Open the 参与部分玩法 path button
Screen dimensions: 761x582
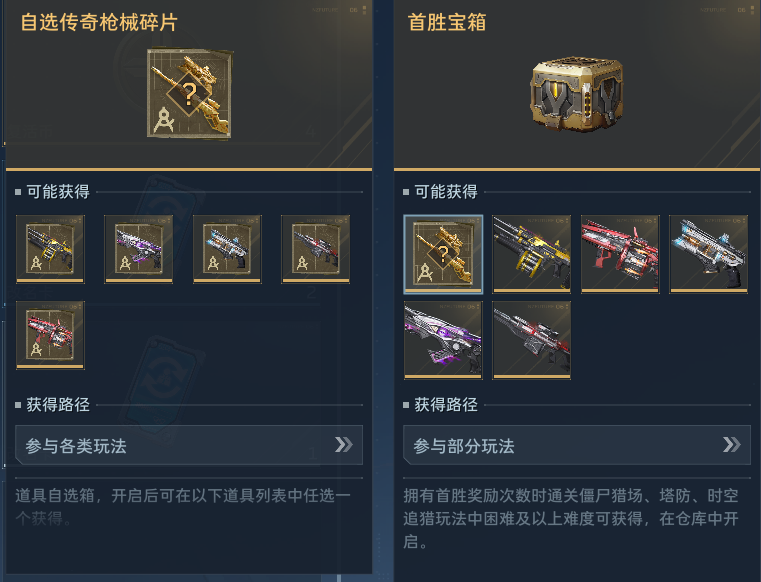click(577, 445)
